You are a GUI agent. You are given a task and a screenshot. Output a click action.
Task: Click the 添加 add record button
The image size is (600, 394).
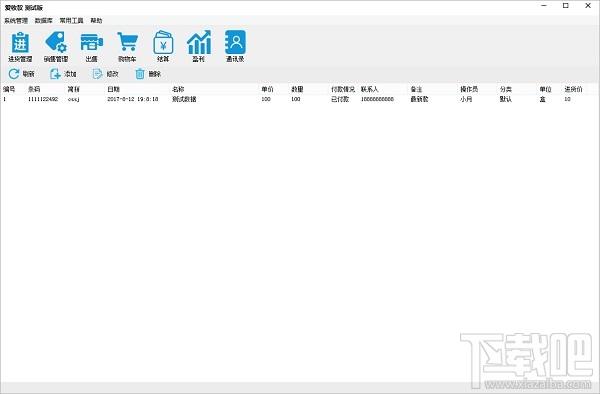[63, 74]
